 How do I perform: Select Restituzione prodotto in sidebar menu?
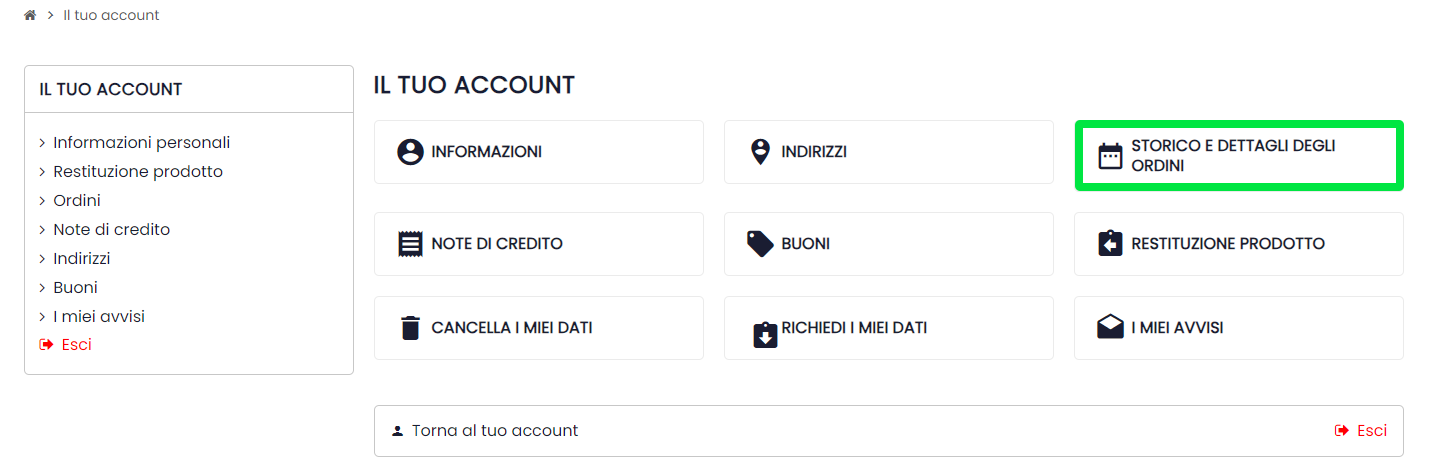tap(137, 172)
